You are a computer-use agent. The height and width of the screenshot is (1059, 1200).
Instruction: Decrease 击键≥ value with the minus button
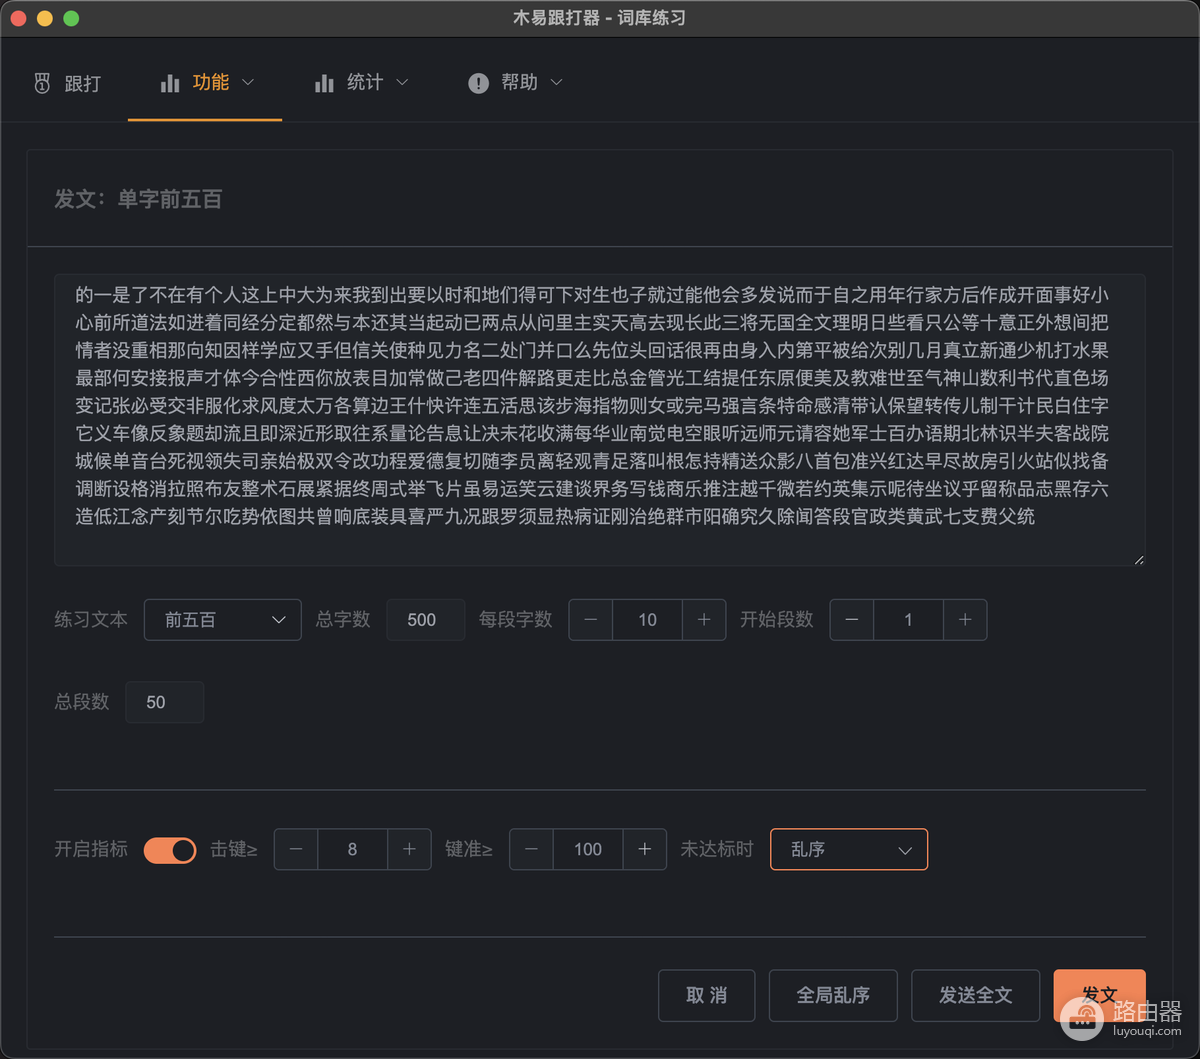click(x=296, y=850)
